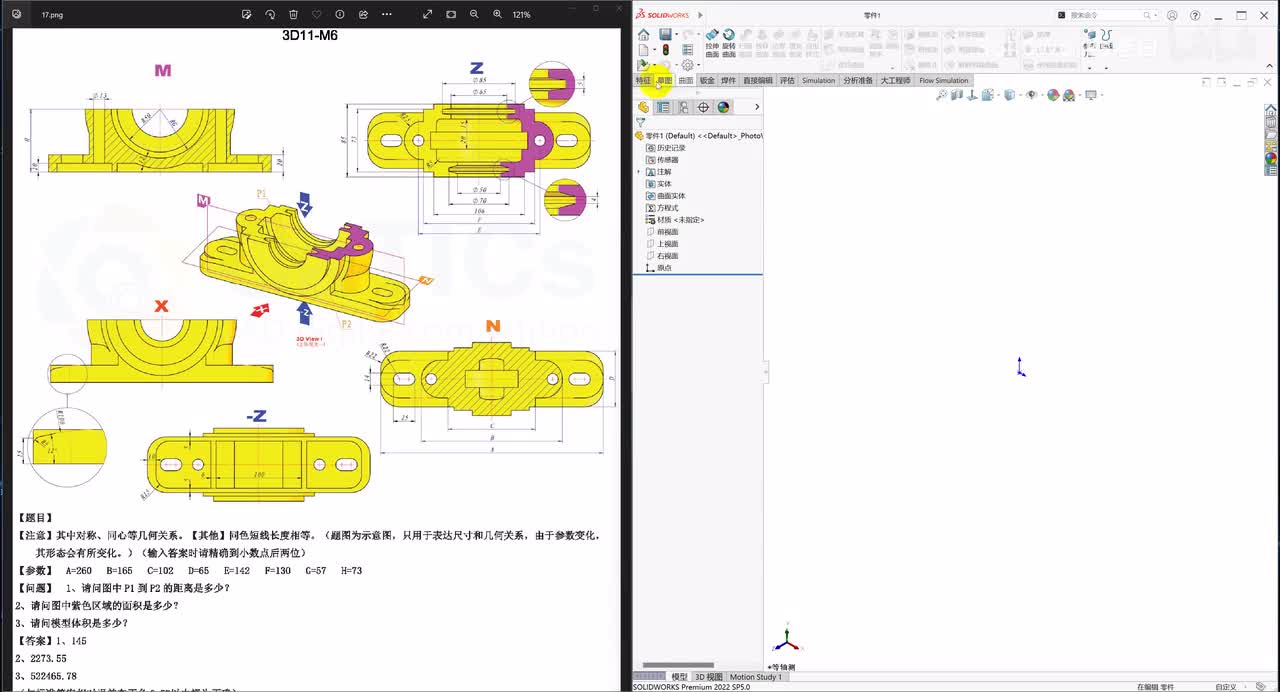Open the FeatureManager design tree tab
Screen dimensions: 1280x692
point(643,107)
